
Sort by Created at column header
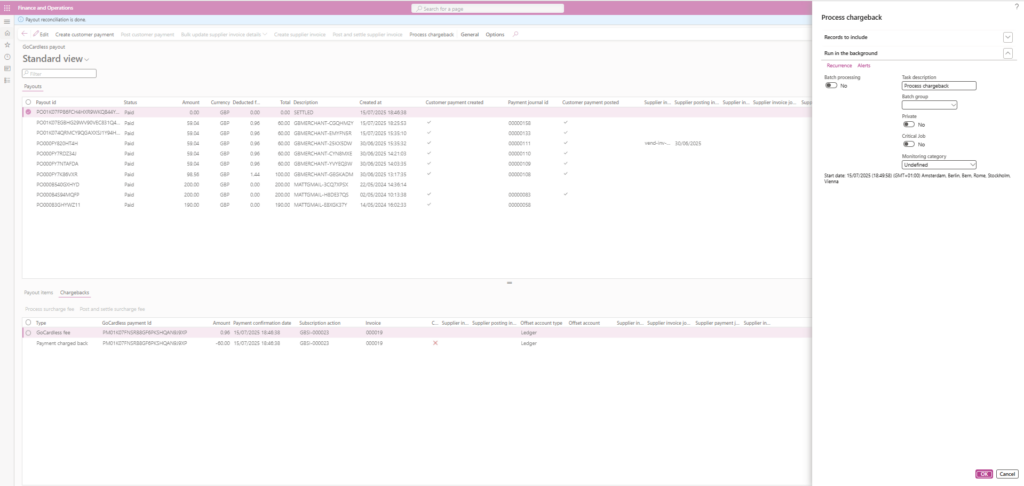371,103
